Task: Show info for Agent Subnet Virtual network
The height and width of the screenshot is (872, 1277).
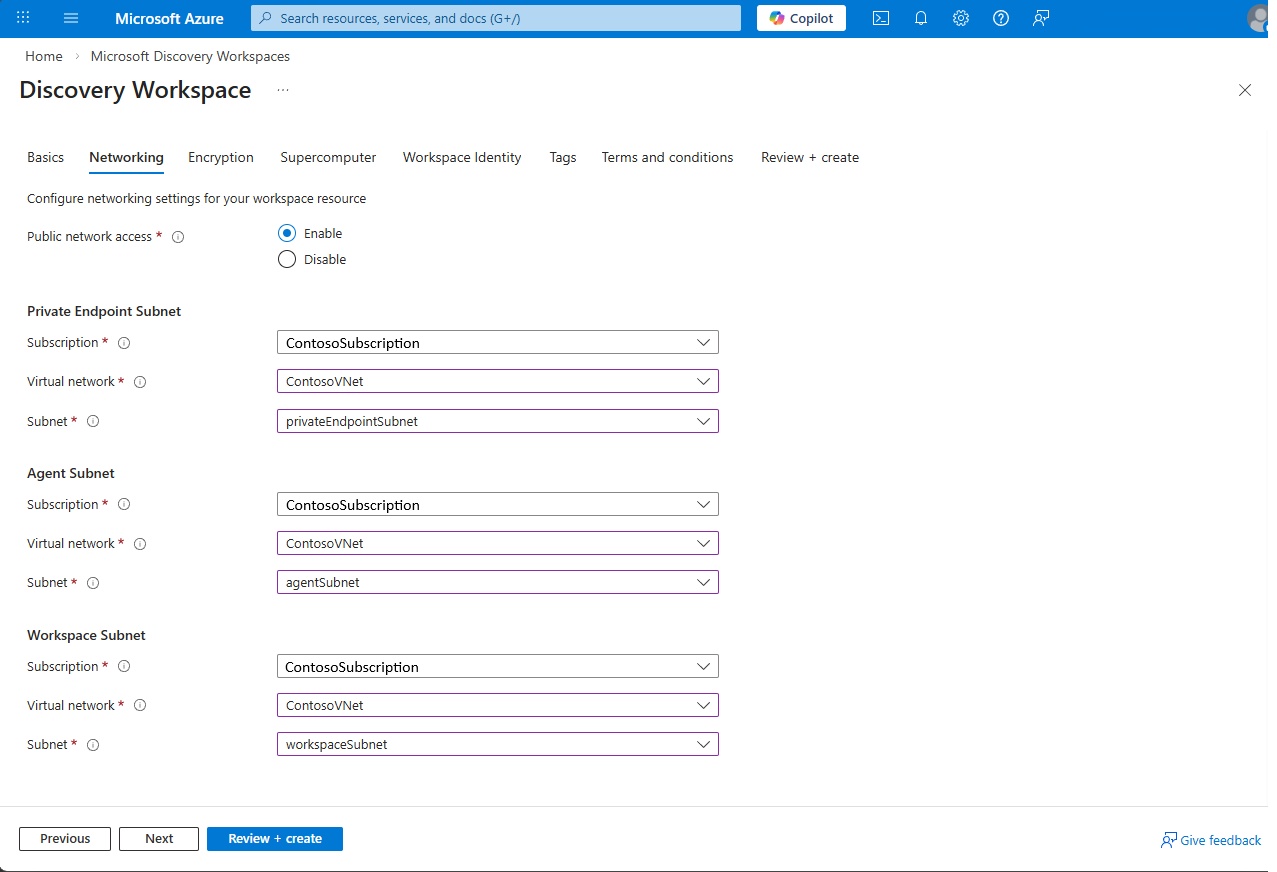Action: [140, 544]
